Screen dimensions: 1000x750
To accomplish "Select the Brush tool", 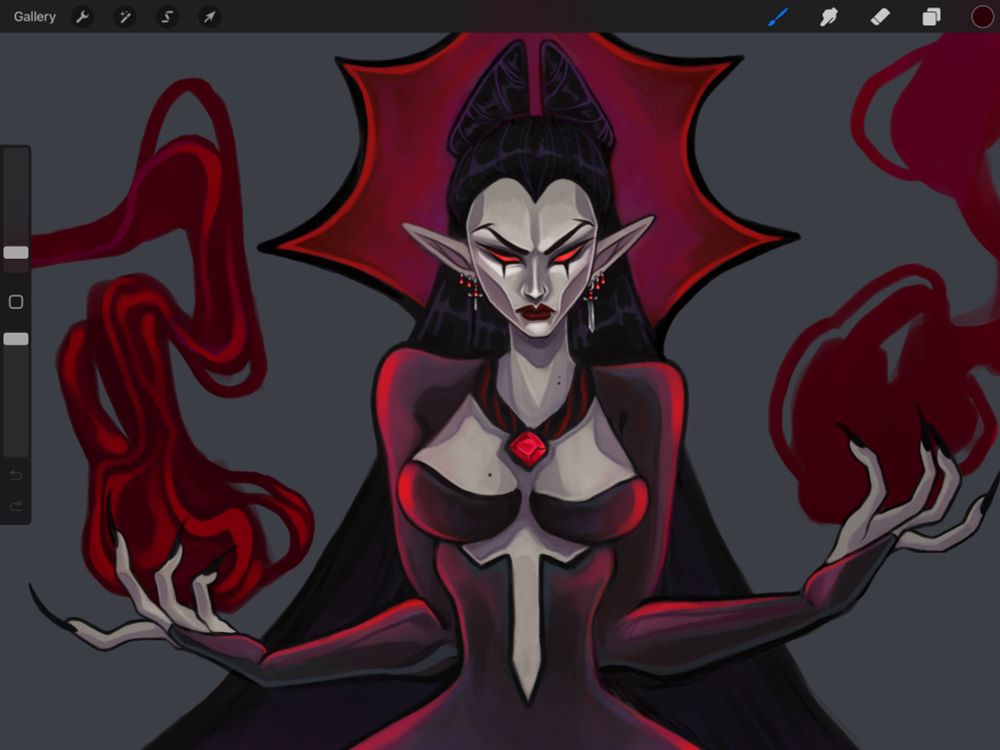I will 778,17.
